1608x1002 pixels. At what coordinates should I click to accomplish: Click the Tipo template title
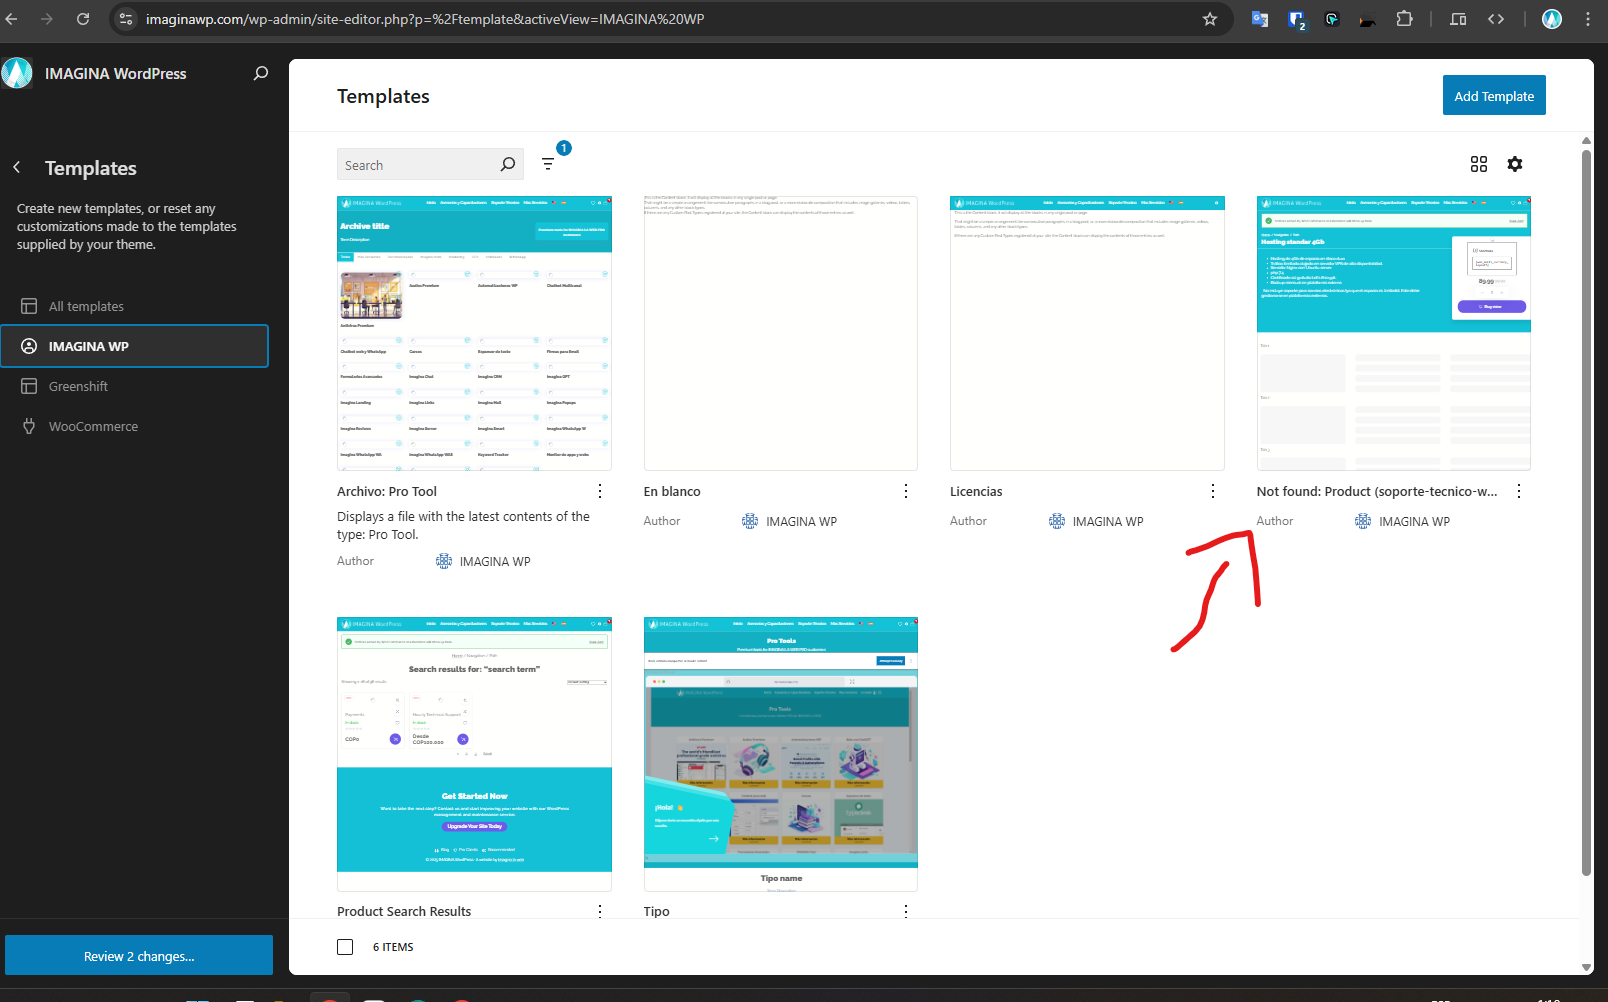(657, 911)
